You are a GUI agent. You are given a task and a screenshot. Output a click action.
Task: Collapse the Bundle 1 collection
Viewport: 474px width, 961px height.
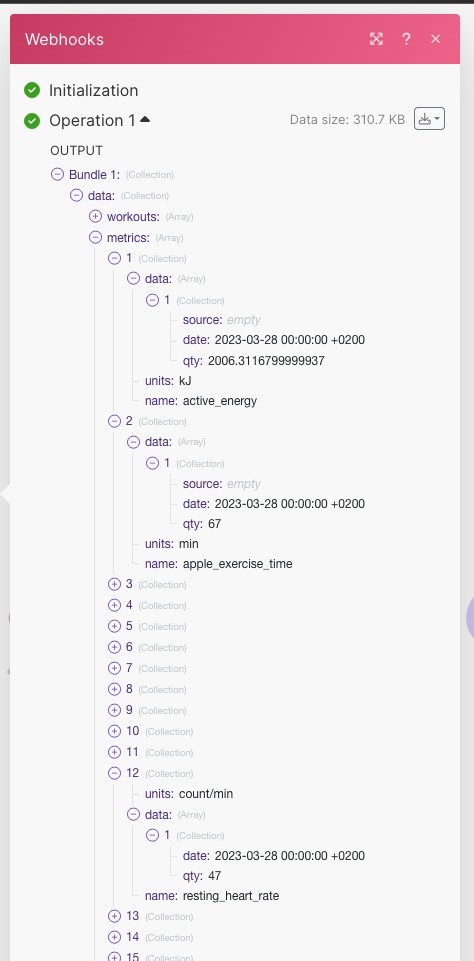(57, 175)
